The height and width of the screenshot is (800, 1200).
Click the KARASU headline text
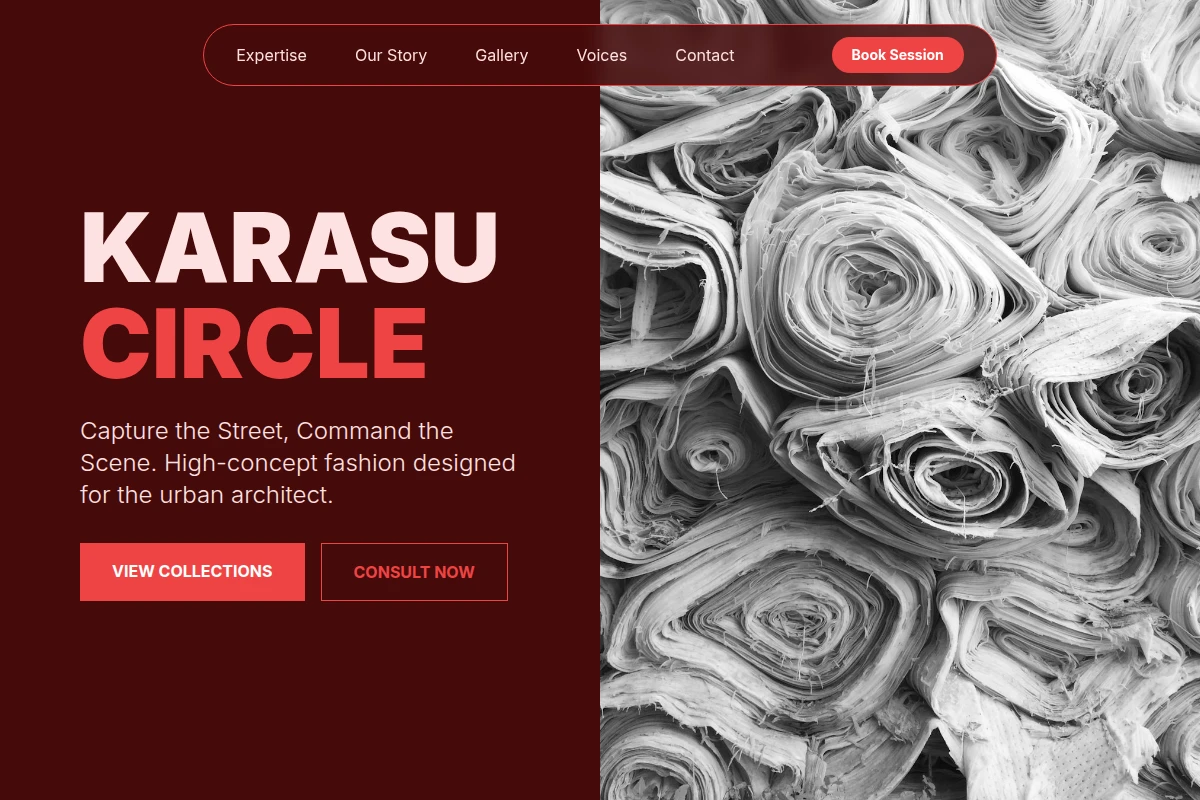[289, 248]
